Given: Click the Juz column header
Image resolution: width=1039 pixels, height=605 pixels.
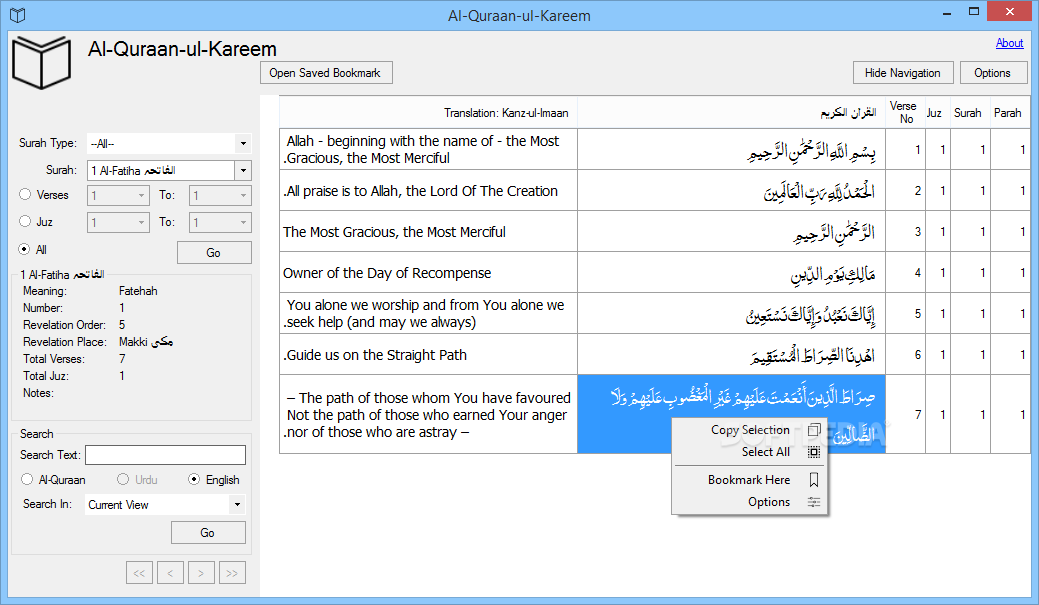Looking at the screenshot, I should coord(937,112).
